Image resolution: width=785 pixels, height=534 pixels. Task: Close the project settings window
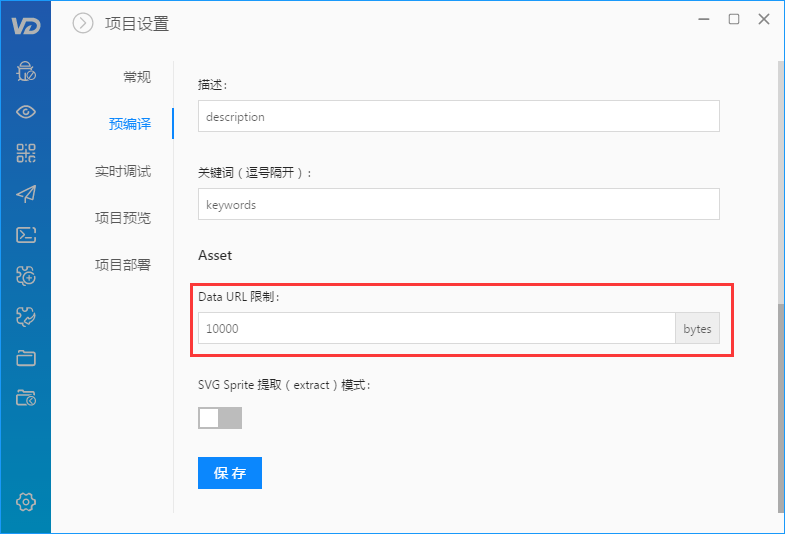pos(764,20)
